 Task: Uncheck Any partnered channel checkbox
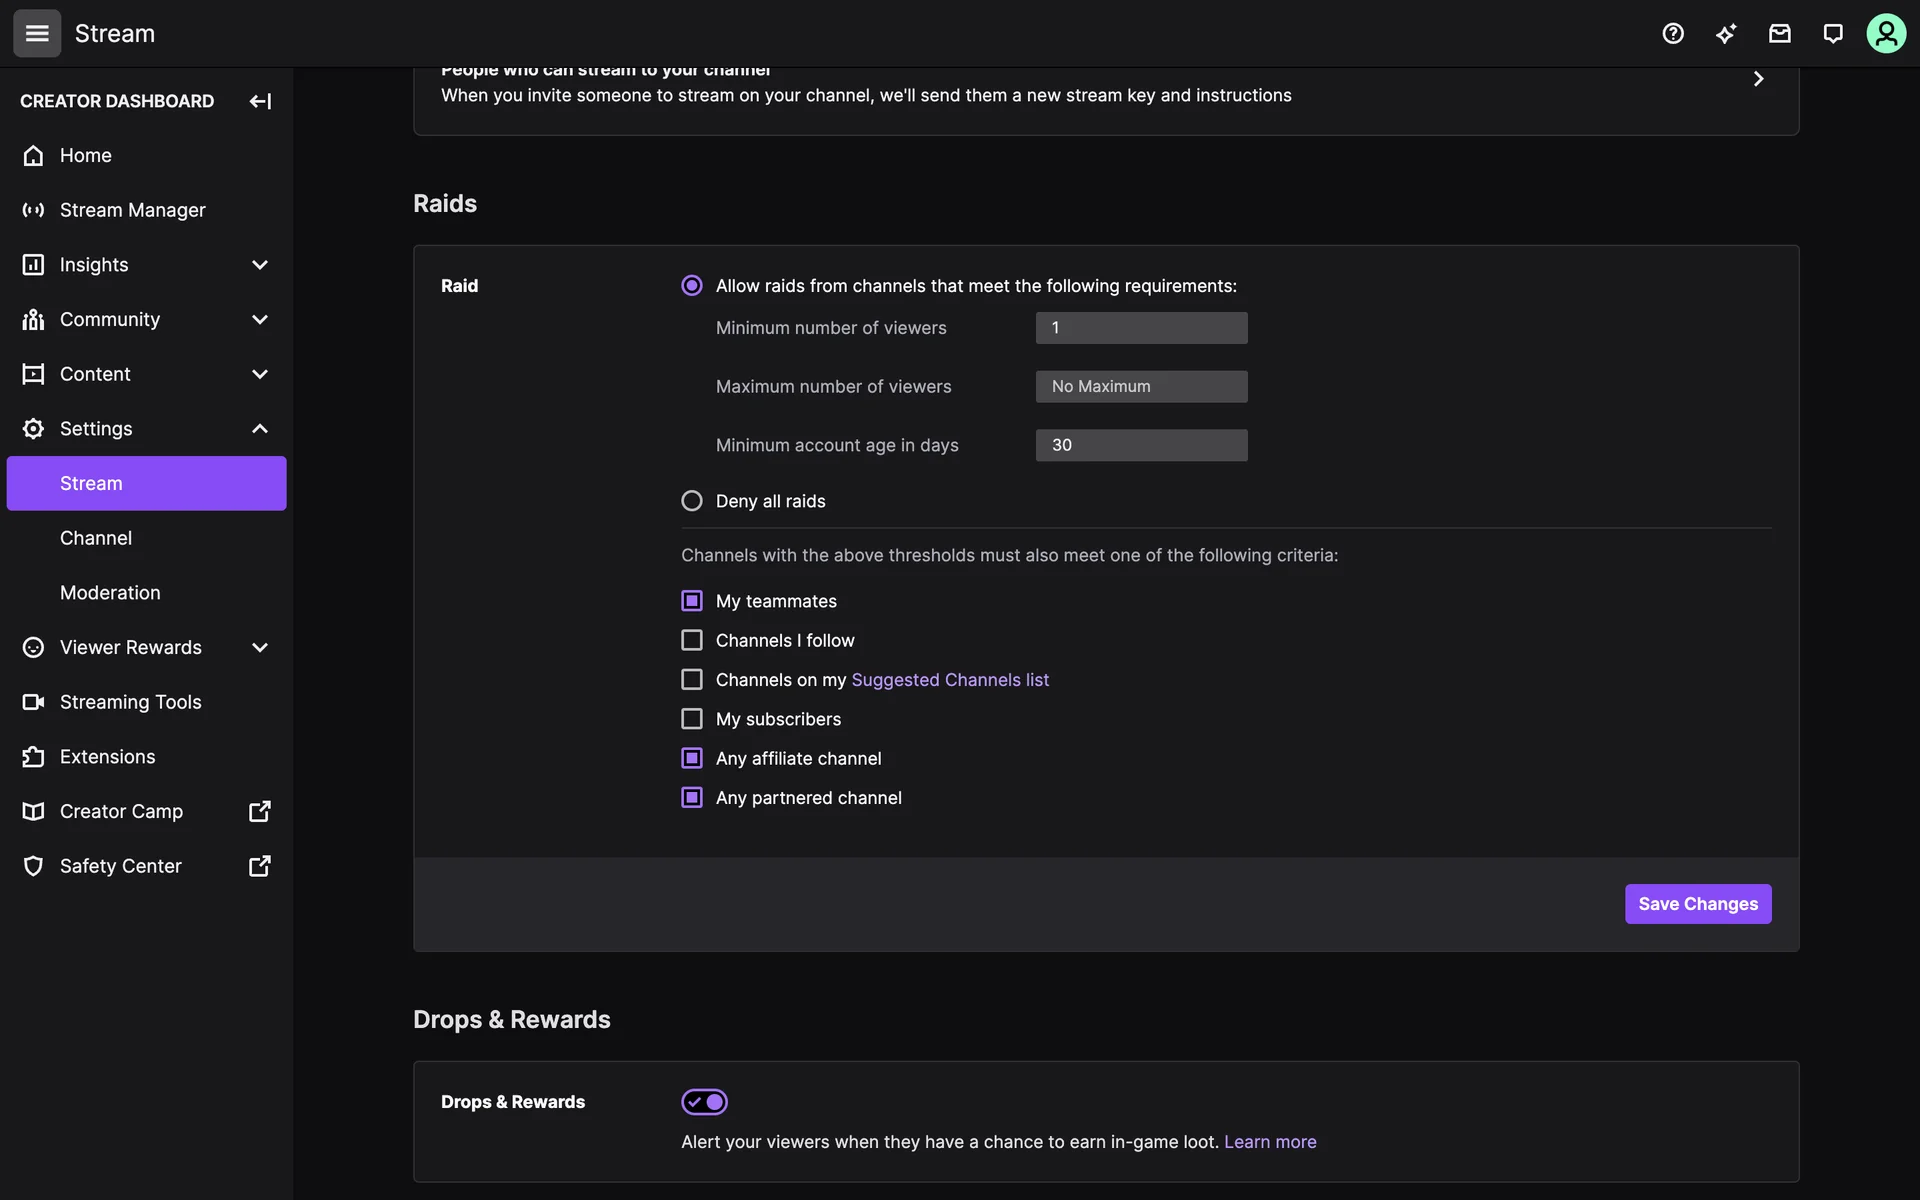point(692,798)
